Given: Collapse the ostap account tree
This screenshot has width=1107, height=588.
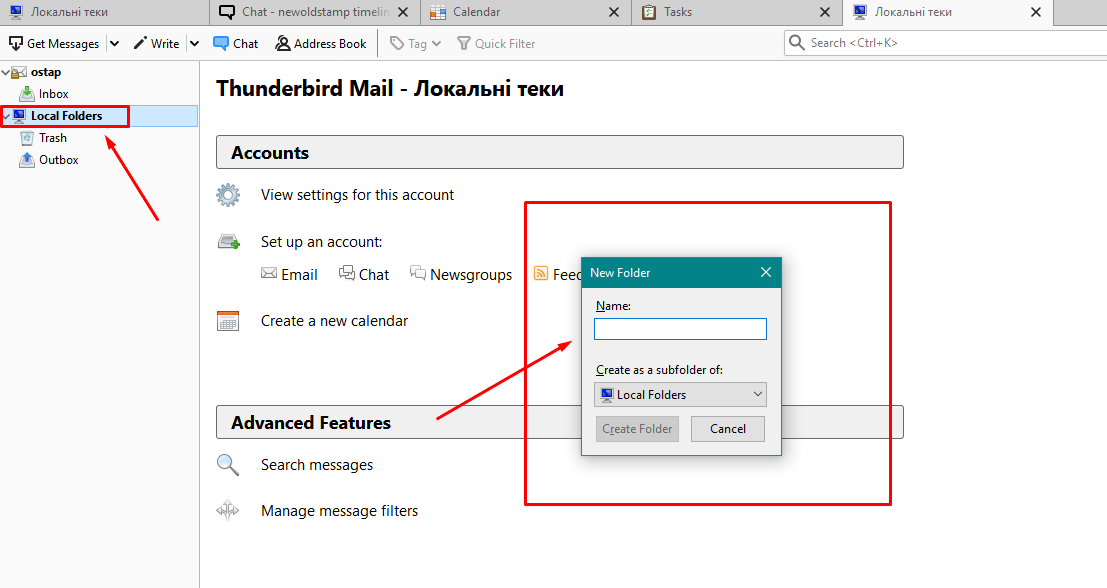Looking at the screenshot, I should pos(6,72).
